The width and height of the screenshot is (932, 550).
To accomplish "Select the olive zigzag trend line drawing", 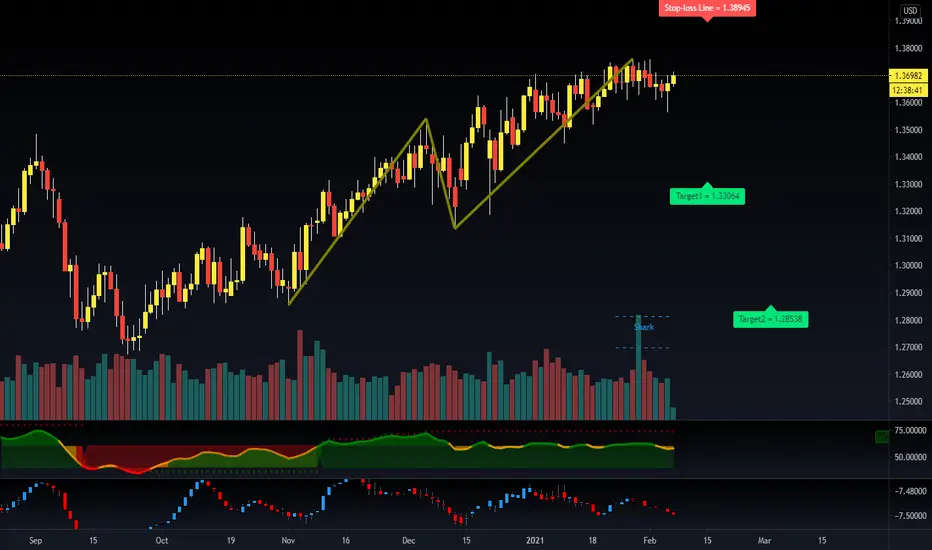I will coord(455,227).
